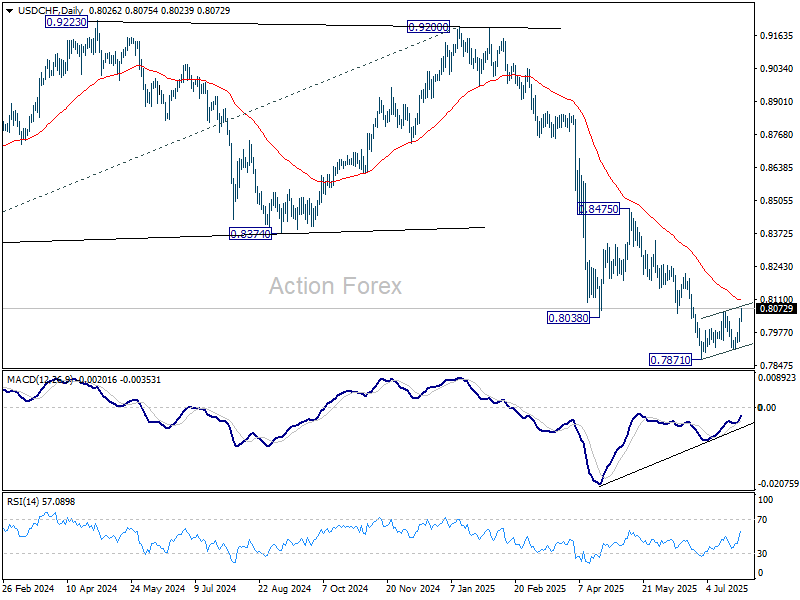800x600 pixels.
Task: Click the 20 Nov 2024 date label
Action: 411,589
